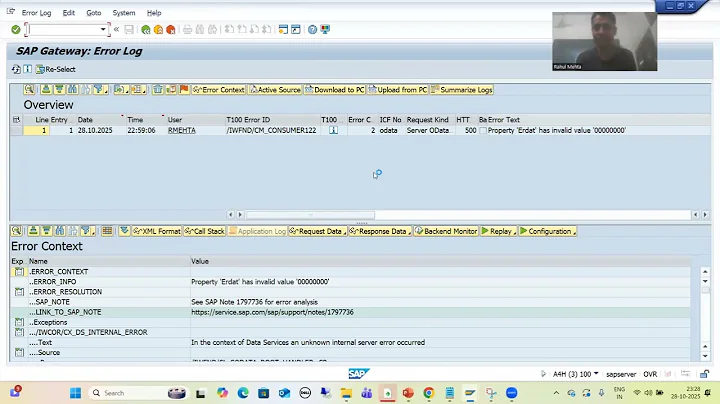Open the transaction command field dropdown
The width and height of the screenshot is (720, 404).
103,30
